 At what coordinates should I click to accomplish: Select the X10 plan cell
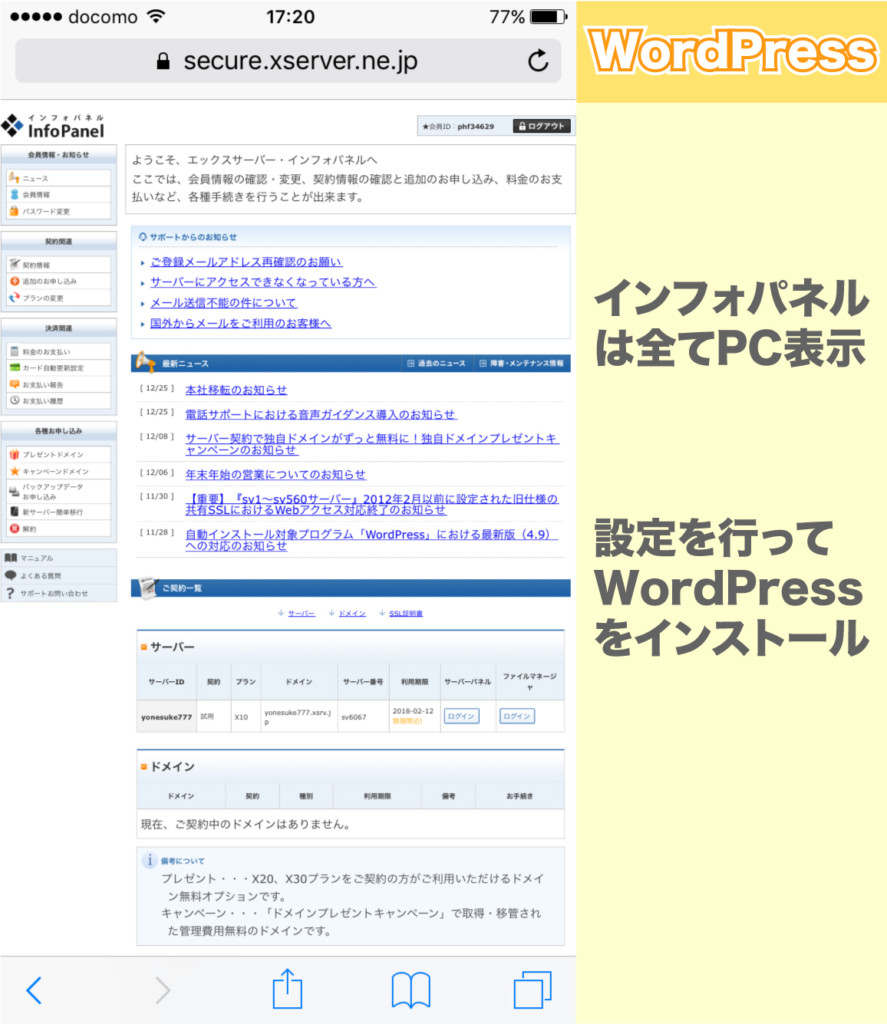[x=245, y=717]
